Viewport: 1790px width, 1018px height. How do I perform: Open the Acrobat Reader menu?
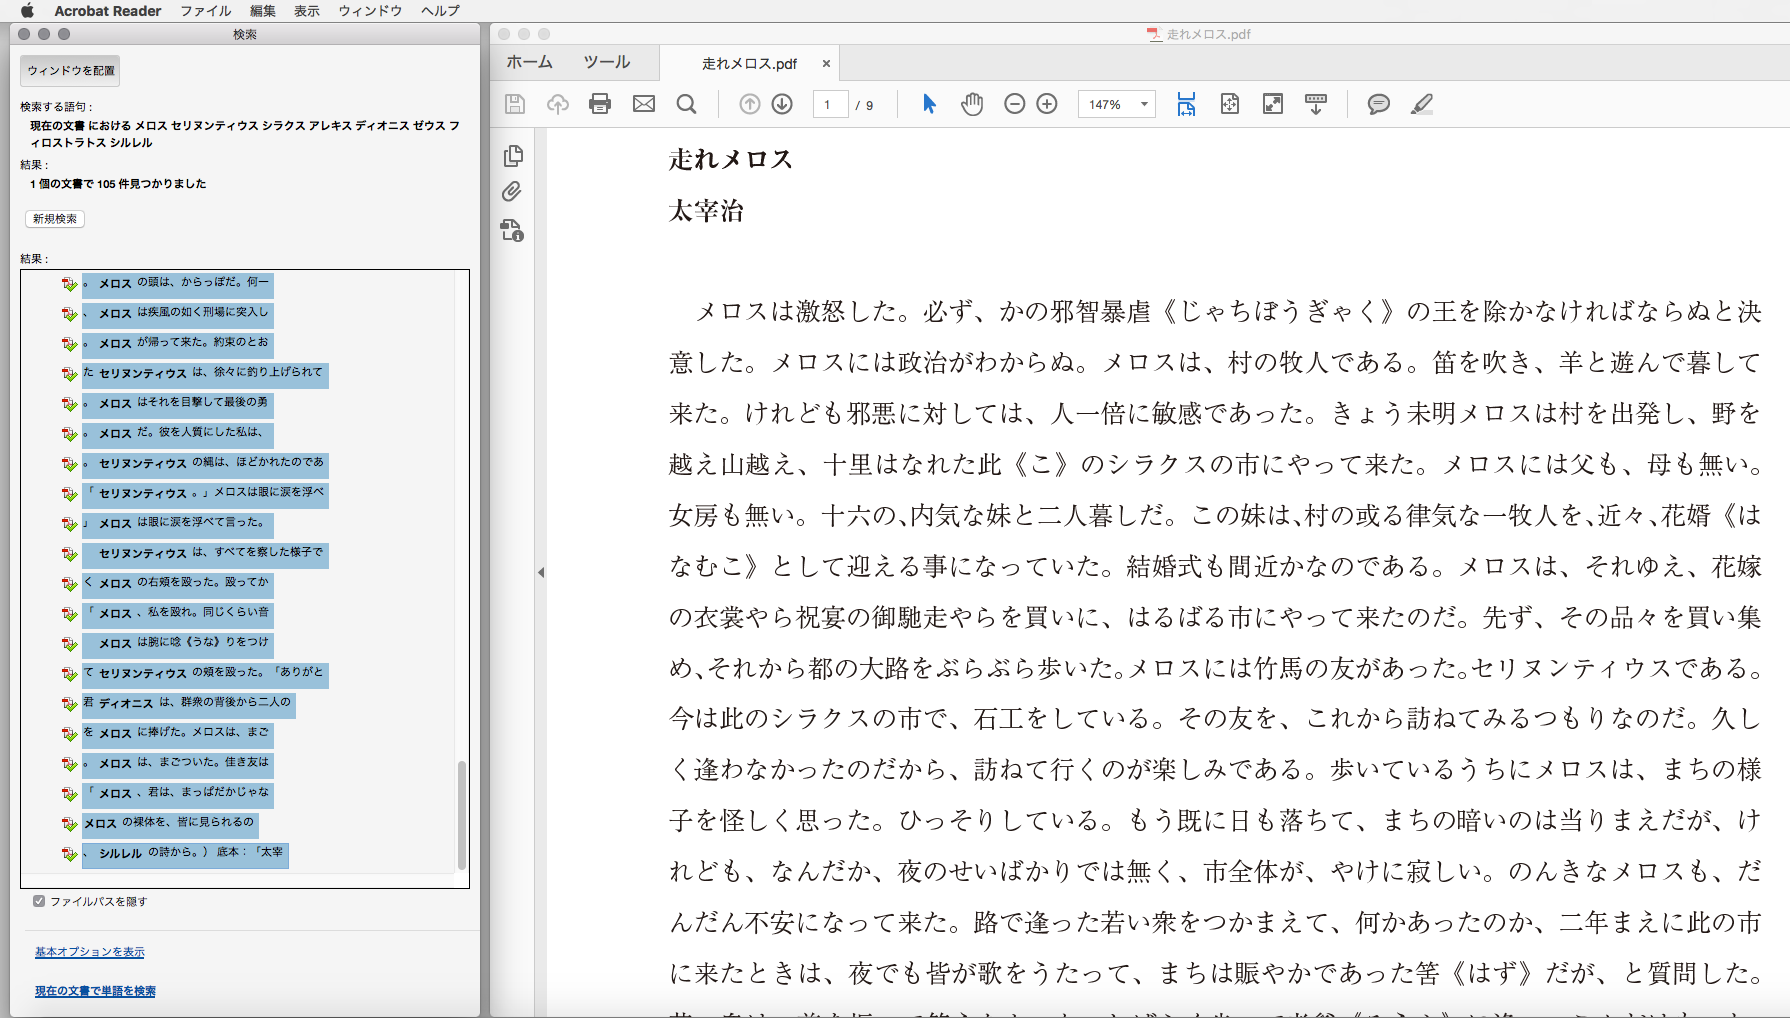pyautogui.click(x=108, y=10)
